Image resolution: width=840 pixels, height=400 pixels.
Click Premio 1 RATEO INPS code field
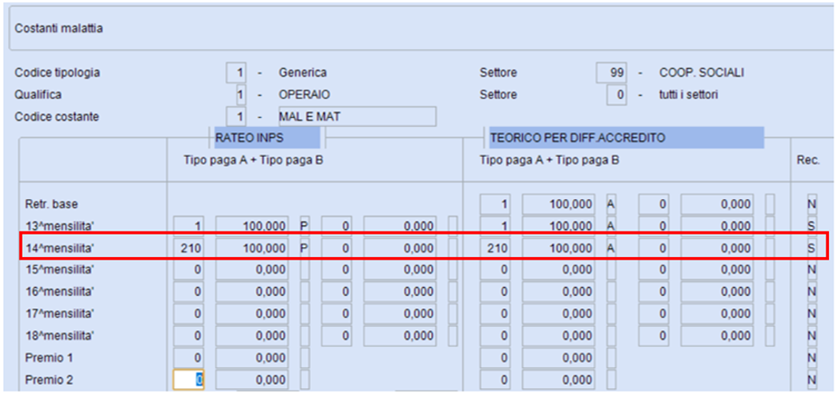188,358
